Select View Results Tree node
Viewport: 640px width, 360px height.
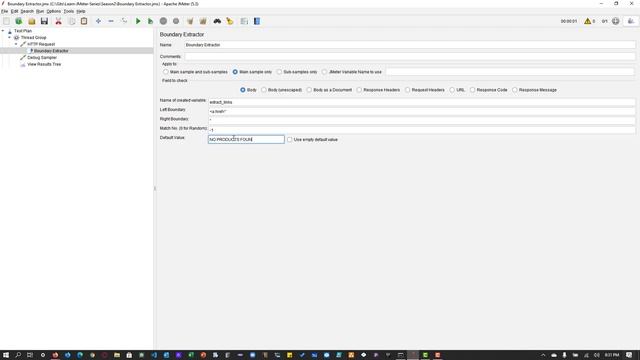point(44,64)
